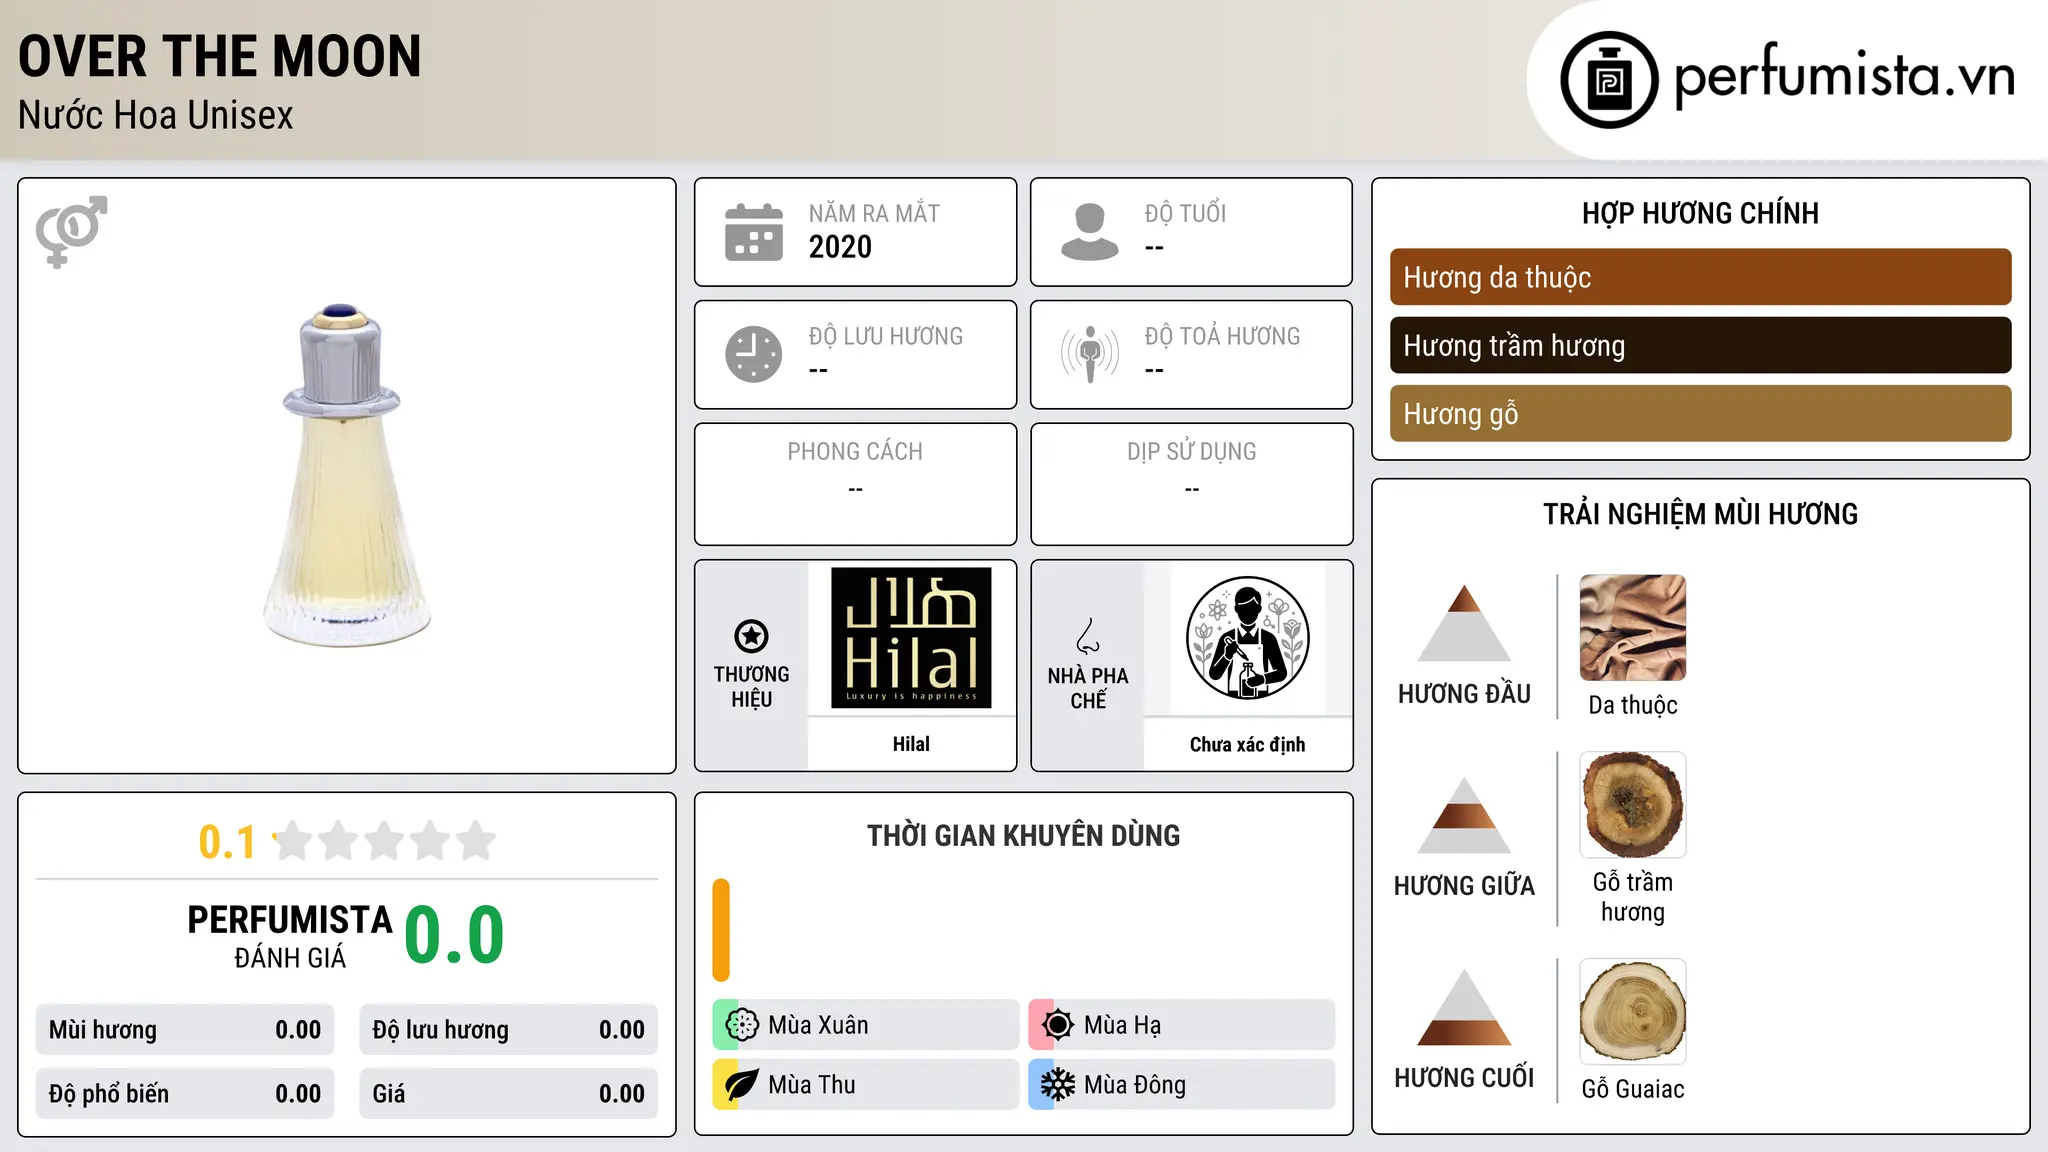Click the Phong cách card
Image resolution: width=2048 pixels, height=1152 pixels.
click(855, 484)
